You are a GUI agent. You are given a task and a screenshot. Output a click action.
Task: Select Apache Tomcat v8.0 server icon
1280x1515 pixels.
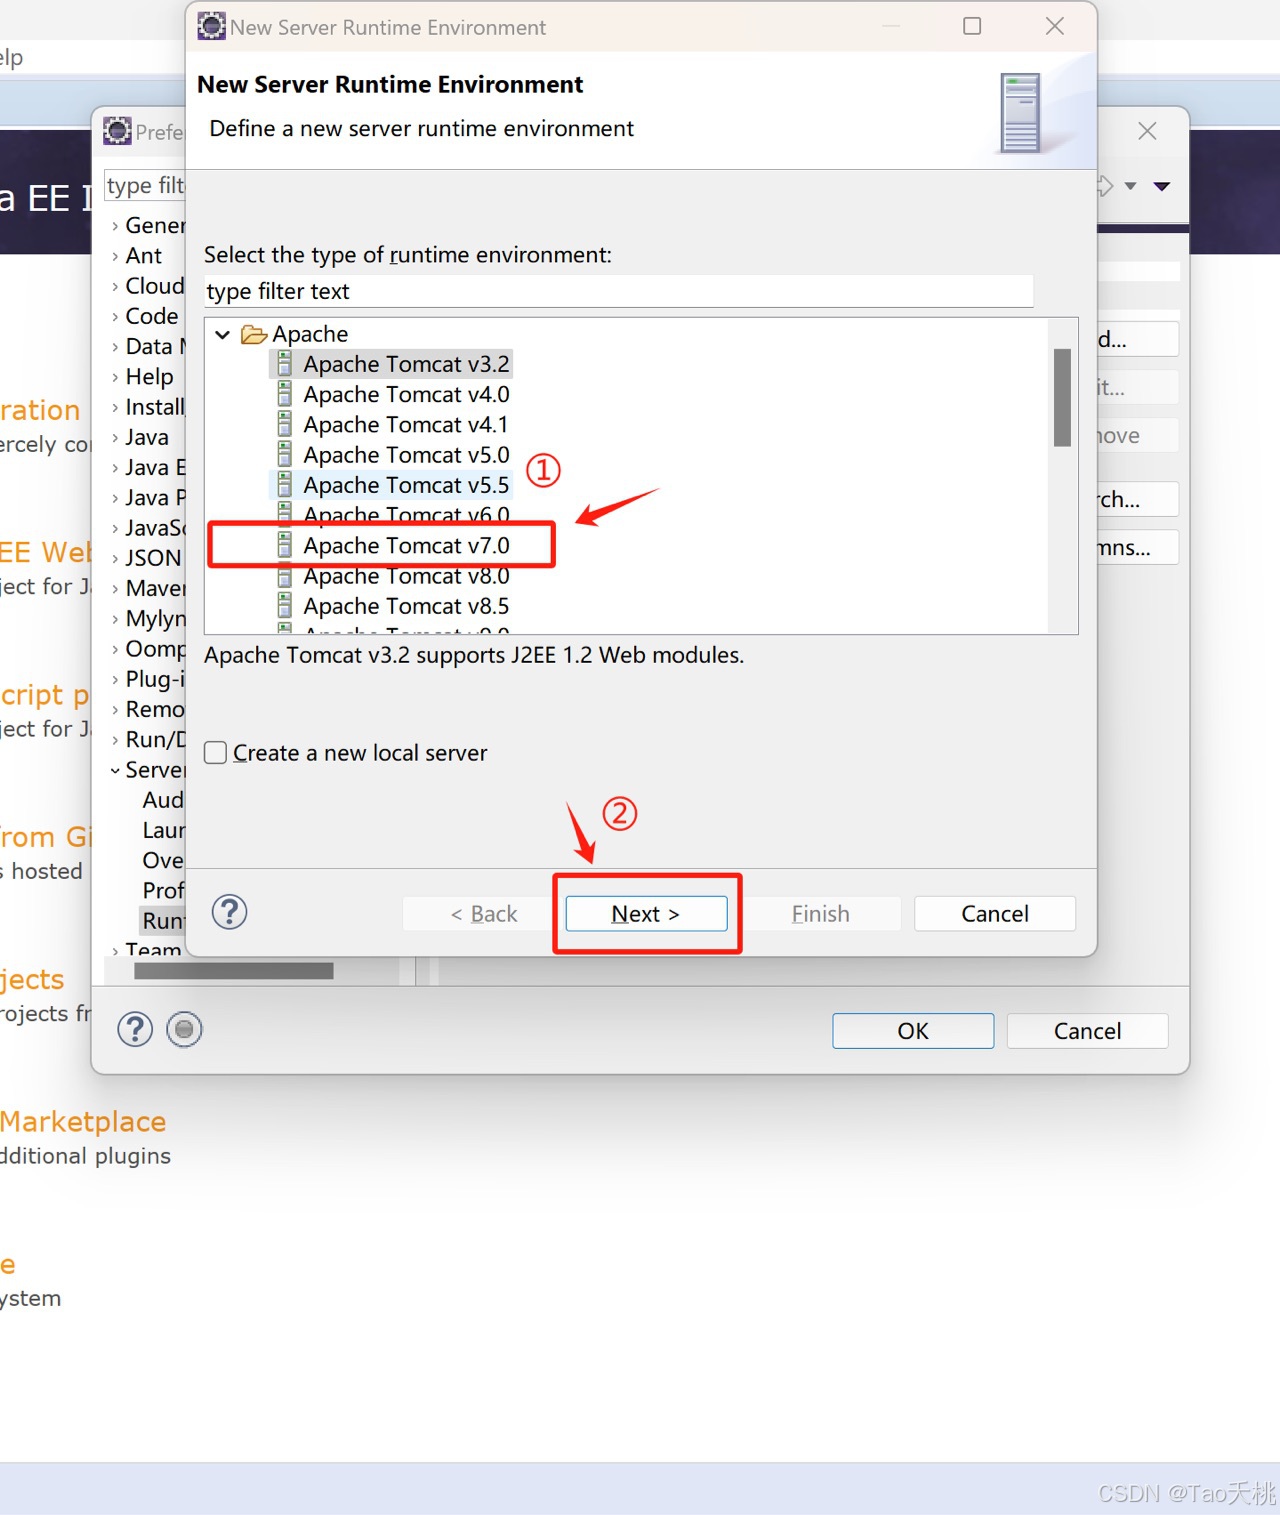(x=285, y=576)
